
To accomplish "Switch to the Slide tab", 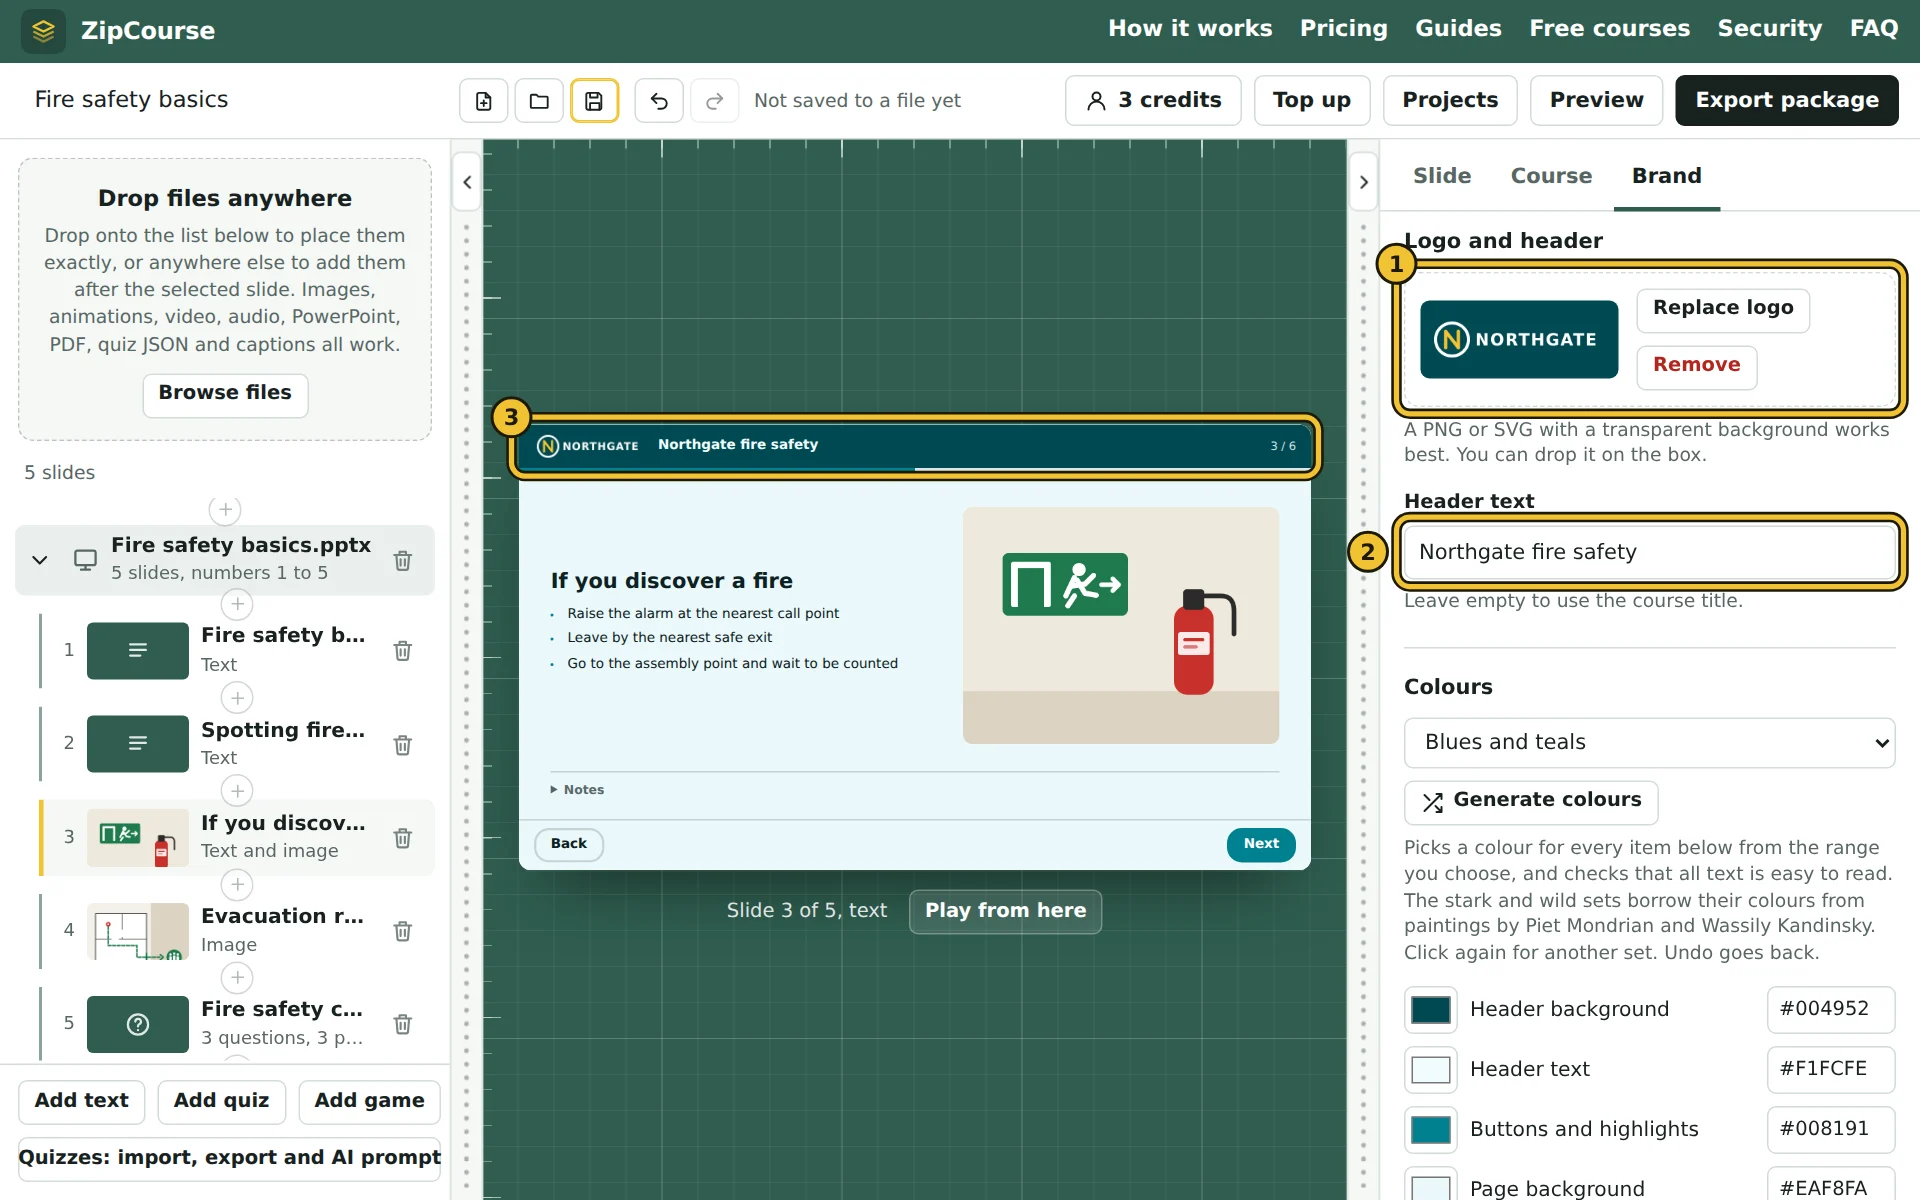I will click(x=1441, y=176).
